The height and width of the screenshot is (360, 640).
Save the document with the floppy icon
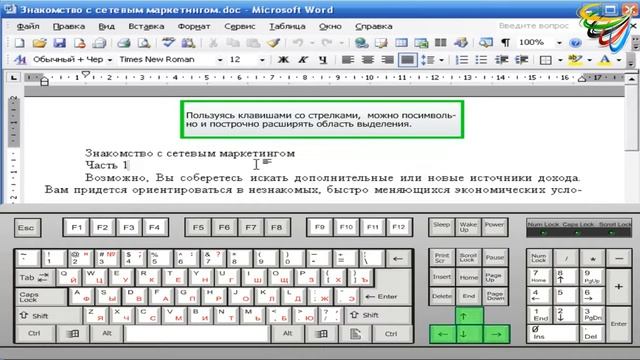point(60,42)
